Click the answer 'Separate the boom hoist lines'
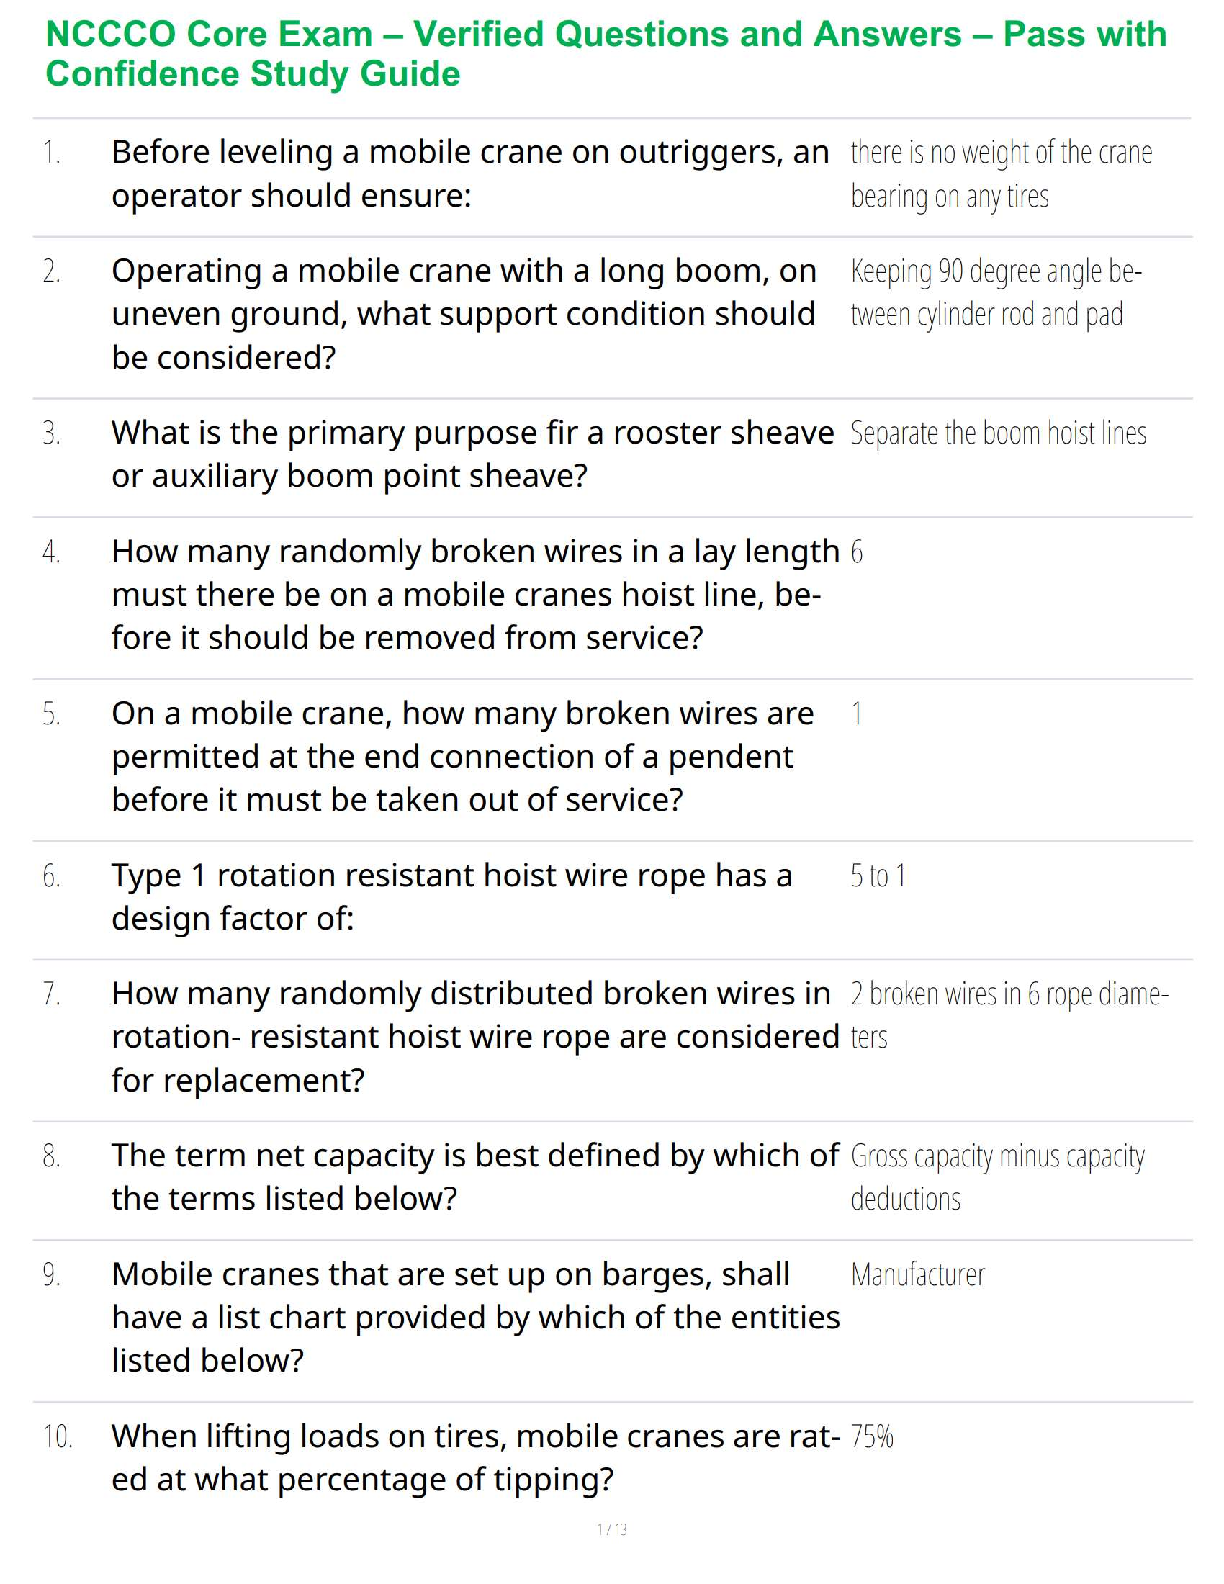The width and height of the screenshot is (1224, 1584). (998, 433)
